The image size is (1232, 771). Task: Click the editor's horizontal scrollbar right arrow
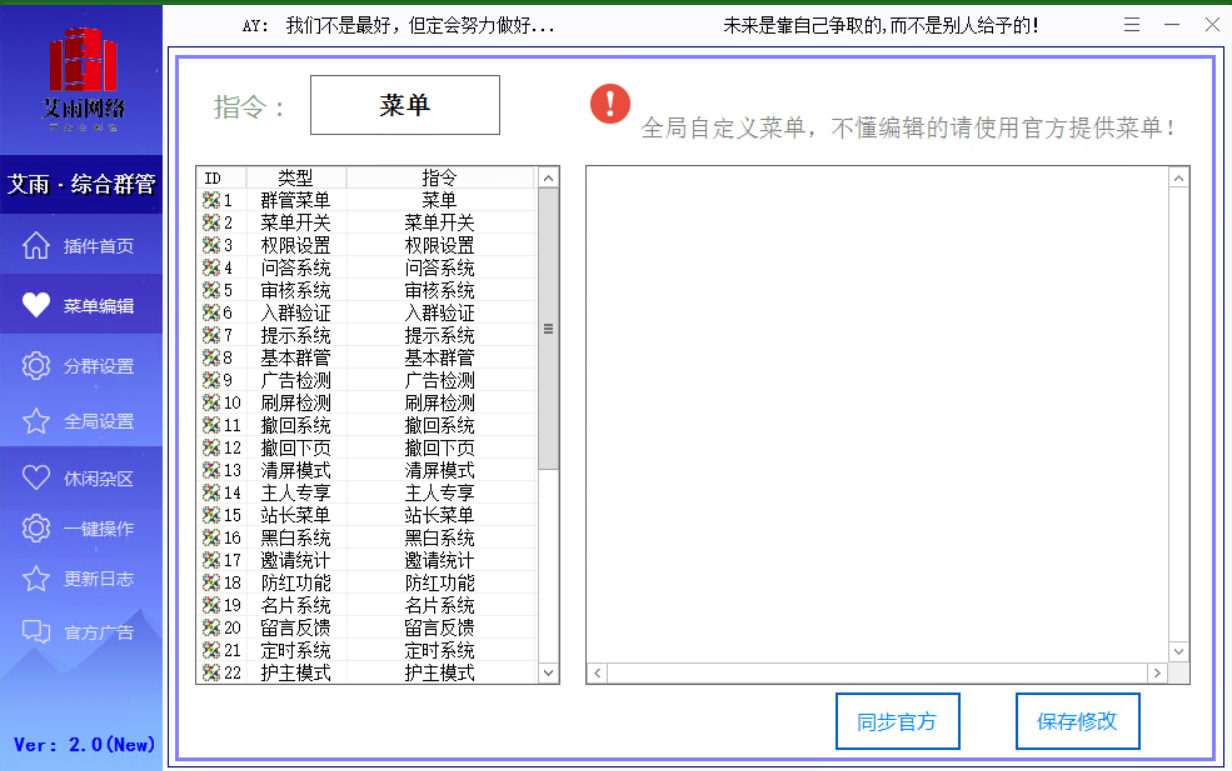tap(1157, 673)
